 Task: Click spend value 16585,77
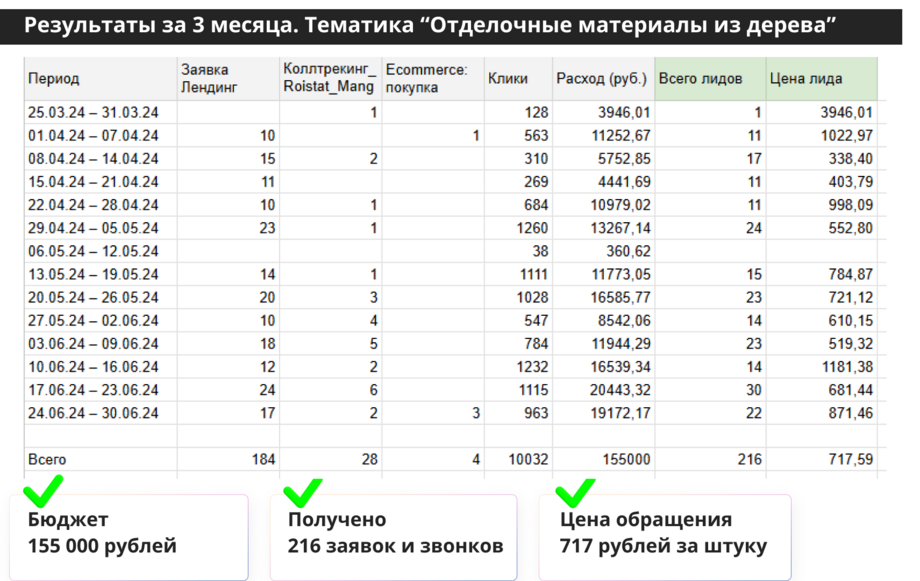click(621, 298)
